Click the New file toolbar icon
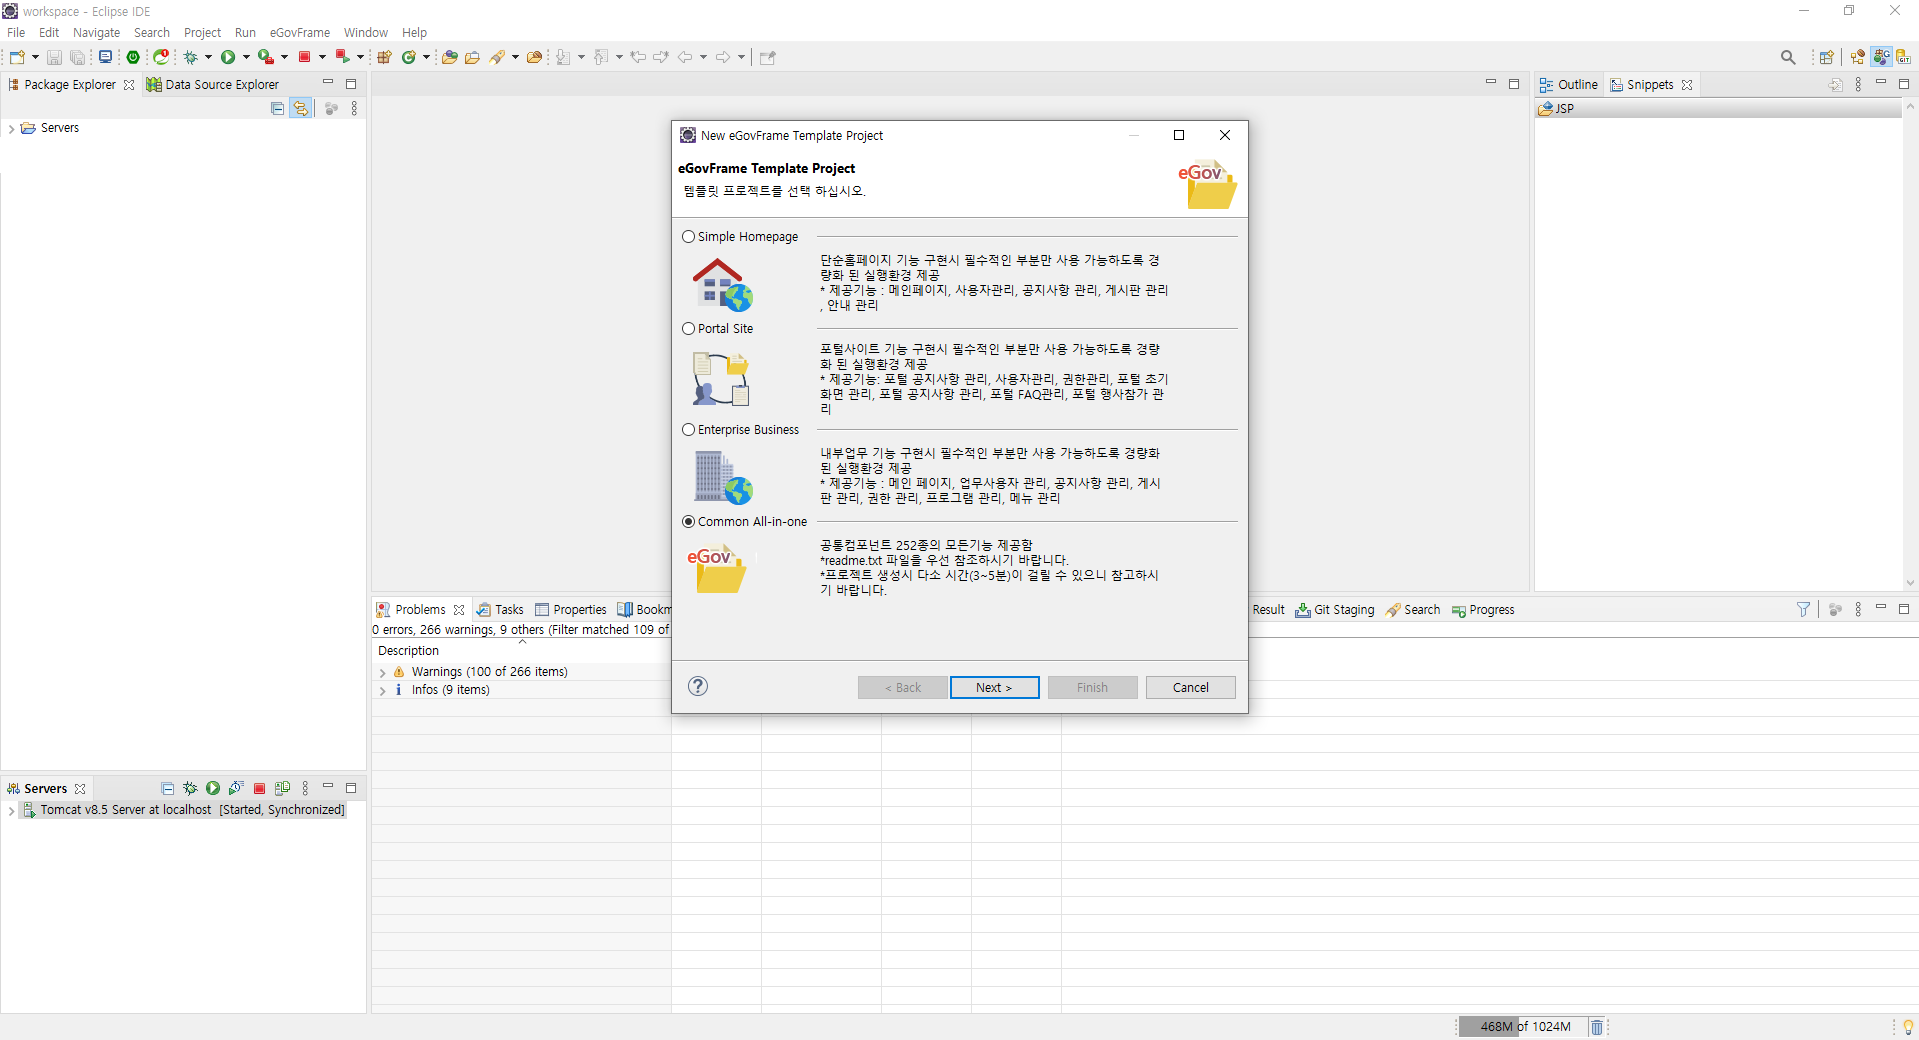1919x1040 pixels. (17, 57)
